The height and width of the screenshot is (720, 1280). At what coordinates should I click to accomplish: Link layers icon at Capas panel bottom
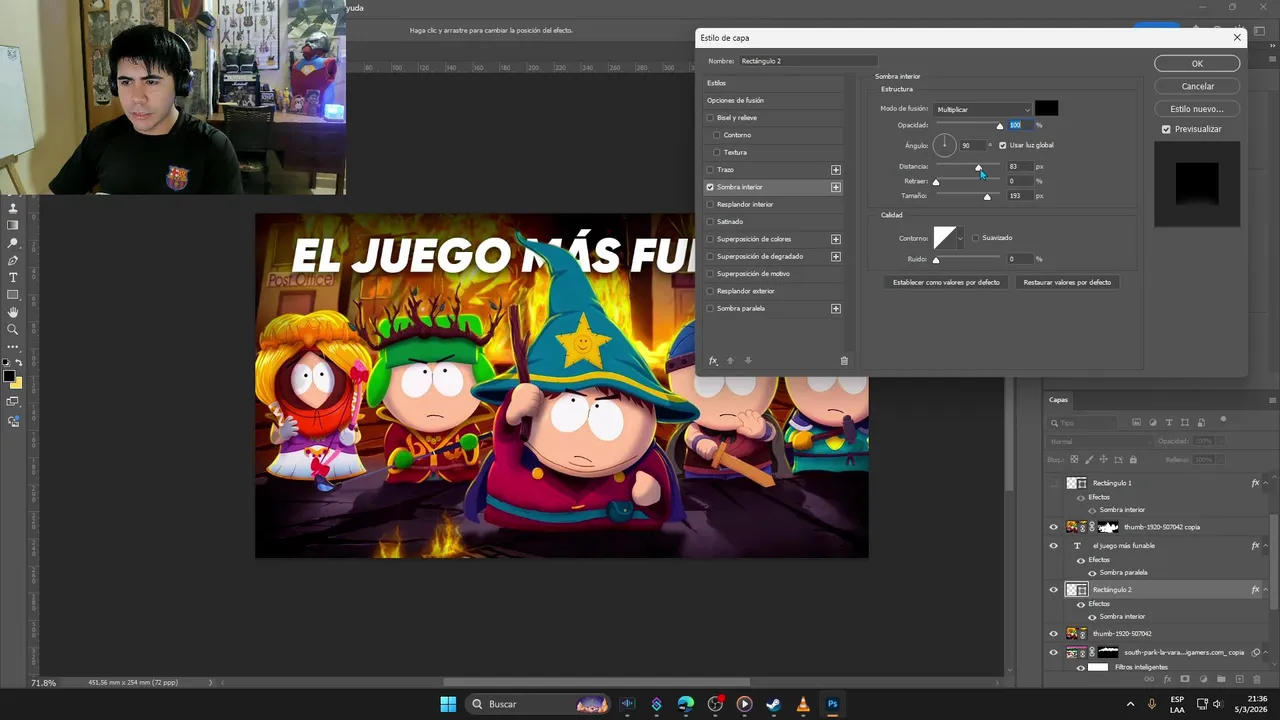(x=1149, y=680)
